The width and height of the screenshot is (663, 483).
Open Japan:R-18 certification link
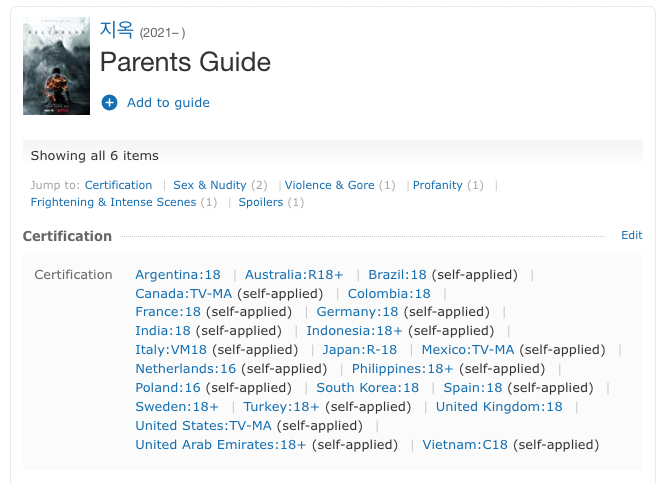coord(359,350)
